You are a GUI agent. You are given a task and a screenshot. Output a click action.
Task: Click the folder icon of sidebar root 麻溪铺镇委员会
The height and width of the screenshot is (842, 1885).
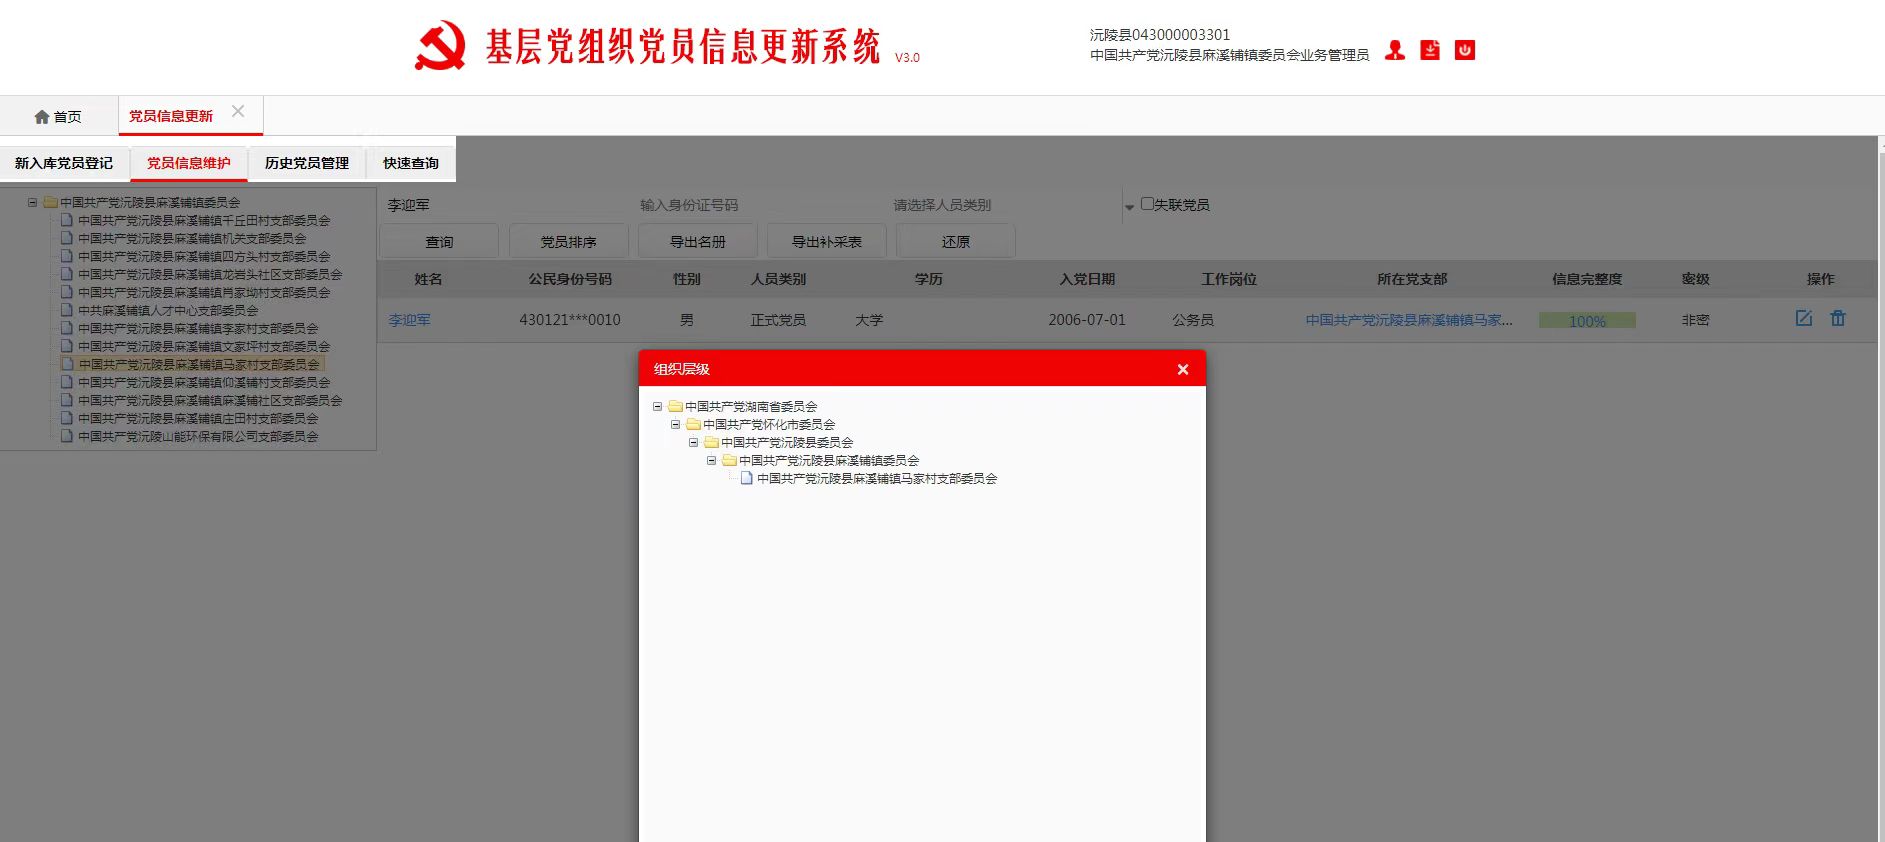pos(50,202)
